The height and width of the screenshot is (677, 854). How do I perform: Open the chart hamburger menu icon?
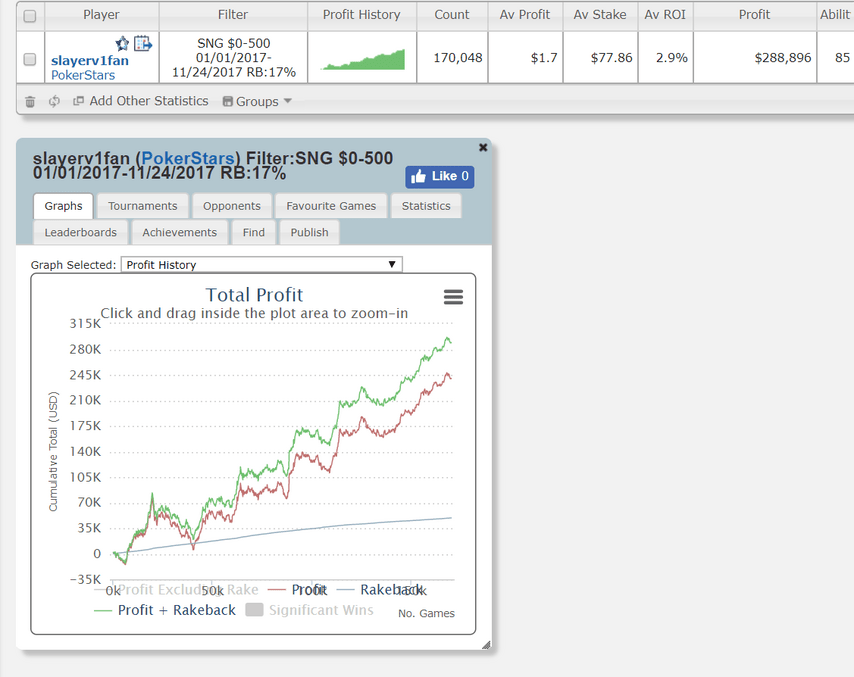(453, 297)
